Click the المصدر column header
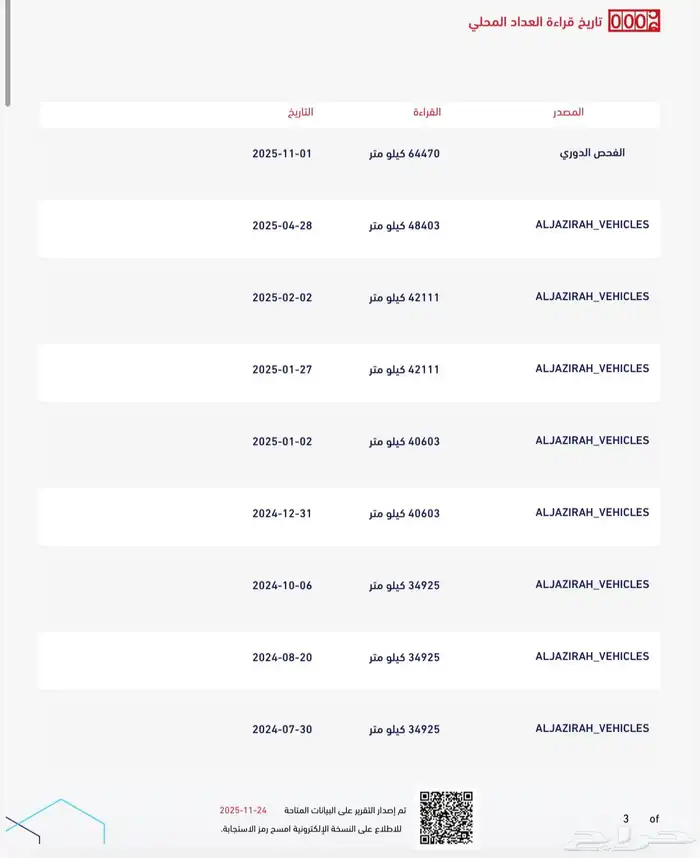The width and height of the screenshot is (700, 858). click(568, 113)
